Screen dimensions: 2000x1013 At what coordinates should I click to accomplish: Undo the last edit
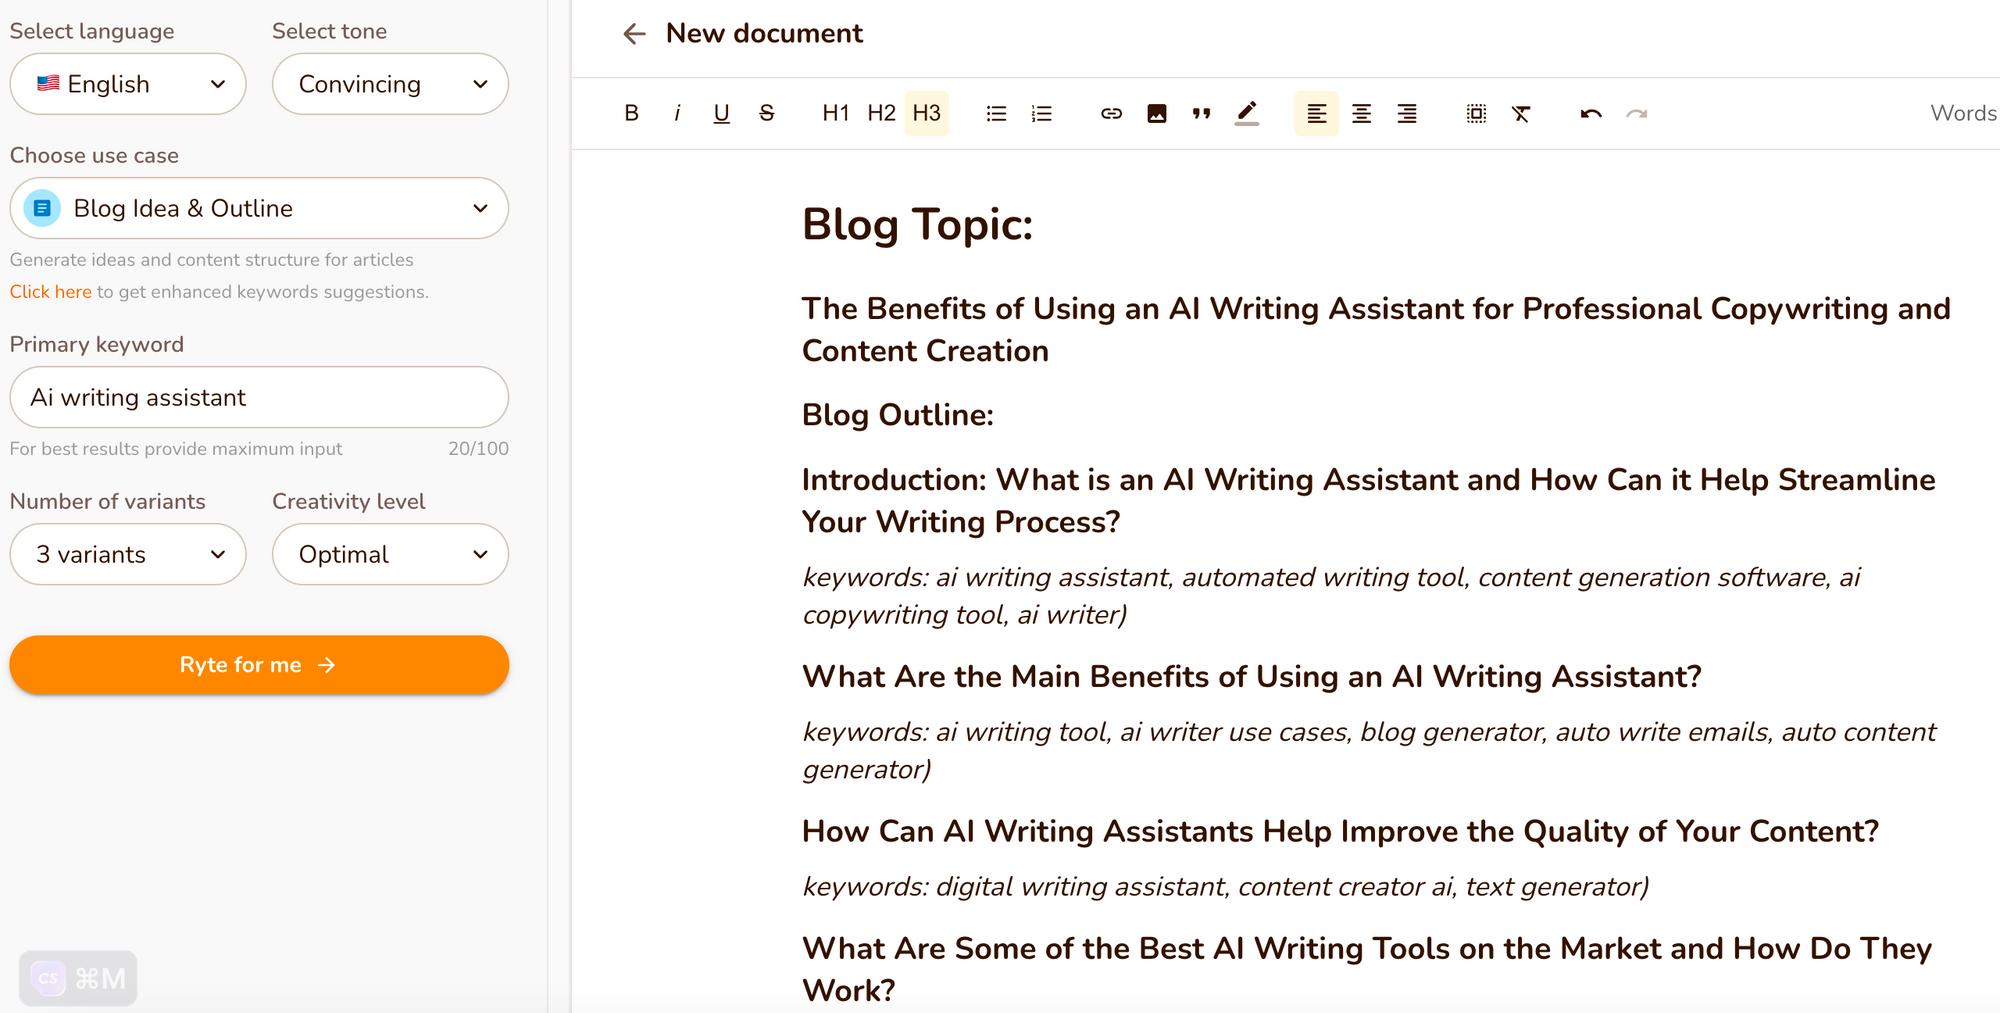click(1591, 113)
